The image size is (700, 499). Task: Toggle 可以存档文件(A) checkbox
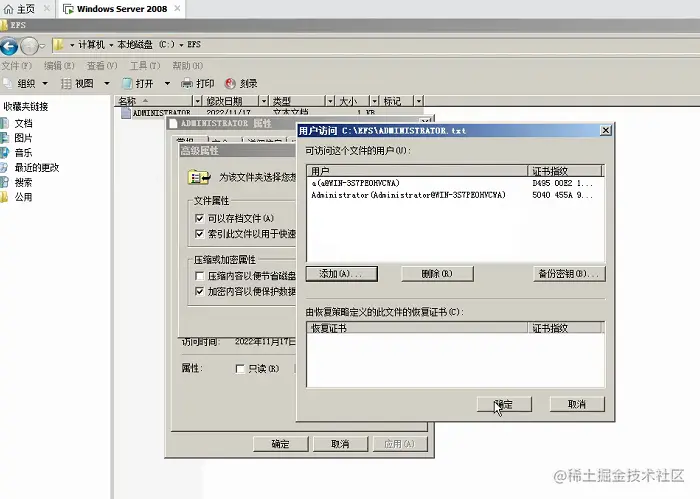[x=200, y=218]
